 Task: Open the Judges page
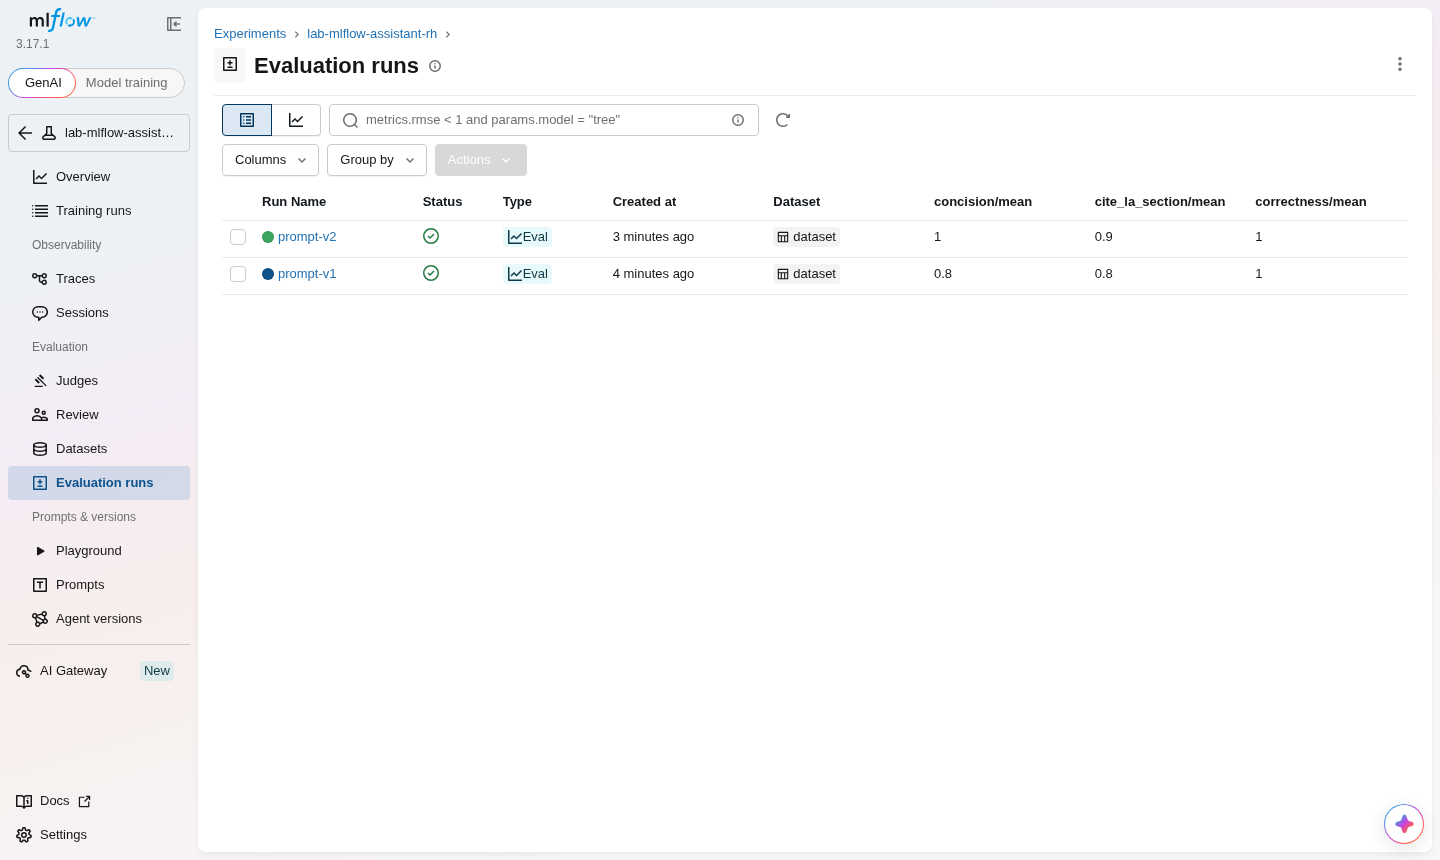(x=99, y=381)
